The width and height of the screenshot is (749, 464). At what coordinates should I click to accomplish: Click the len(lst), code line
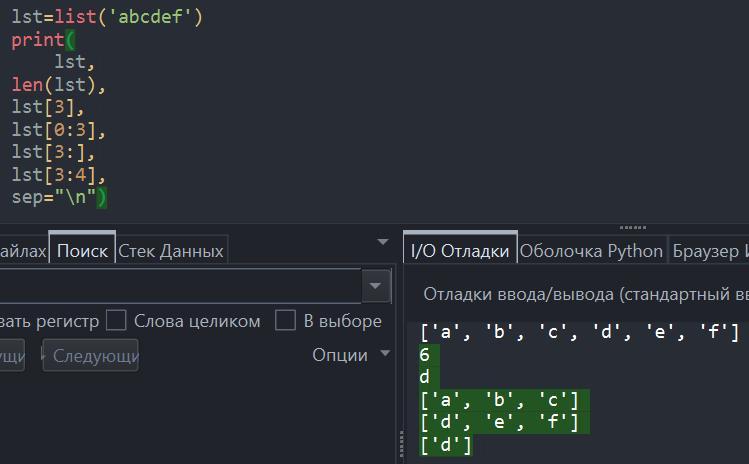(58, 85)
